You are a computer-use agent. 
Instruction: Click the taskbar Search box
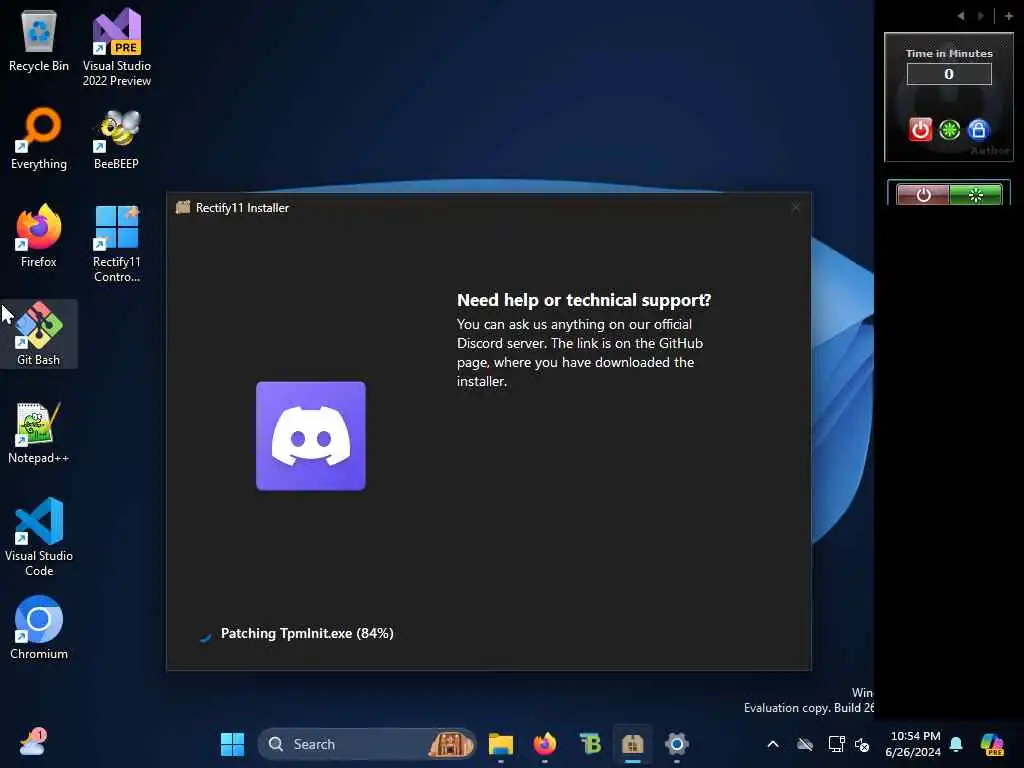[367, 744]
